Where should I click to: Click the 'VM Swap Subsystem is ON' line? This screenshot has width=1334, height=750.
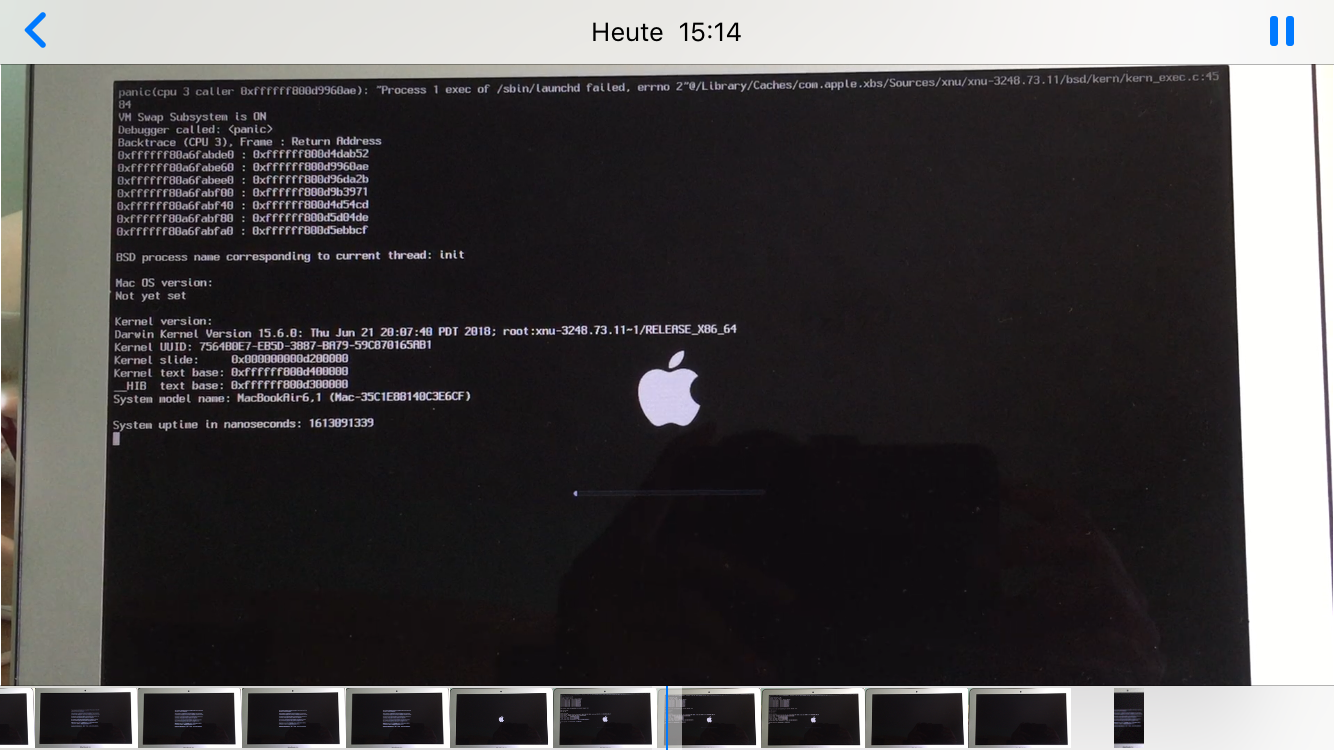[x=192, y=117]
